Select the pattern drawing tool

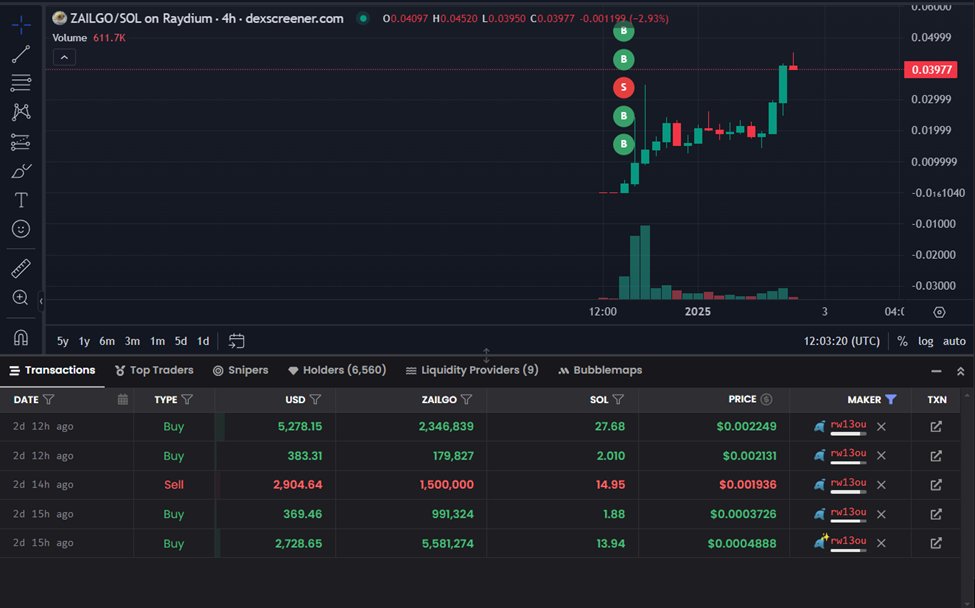point(21,112)
